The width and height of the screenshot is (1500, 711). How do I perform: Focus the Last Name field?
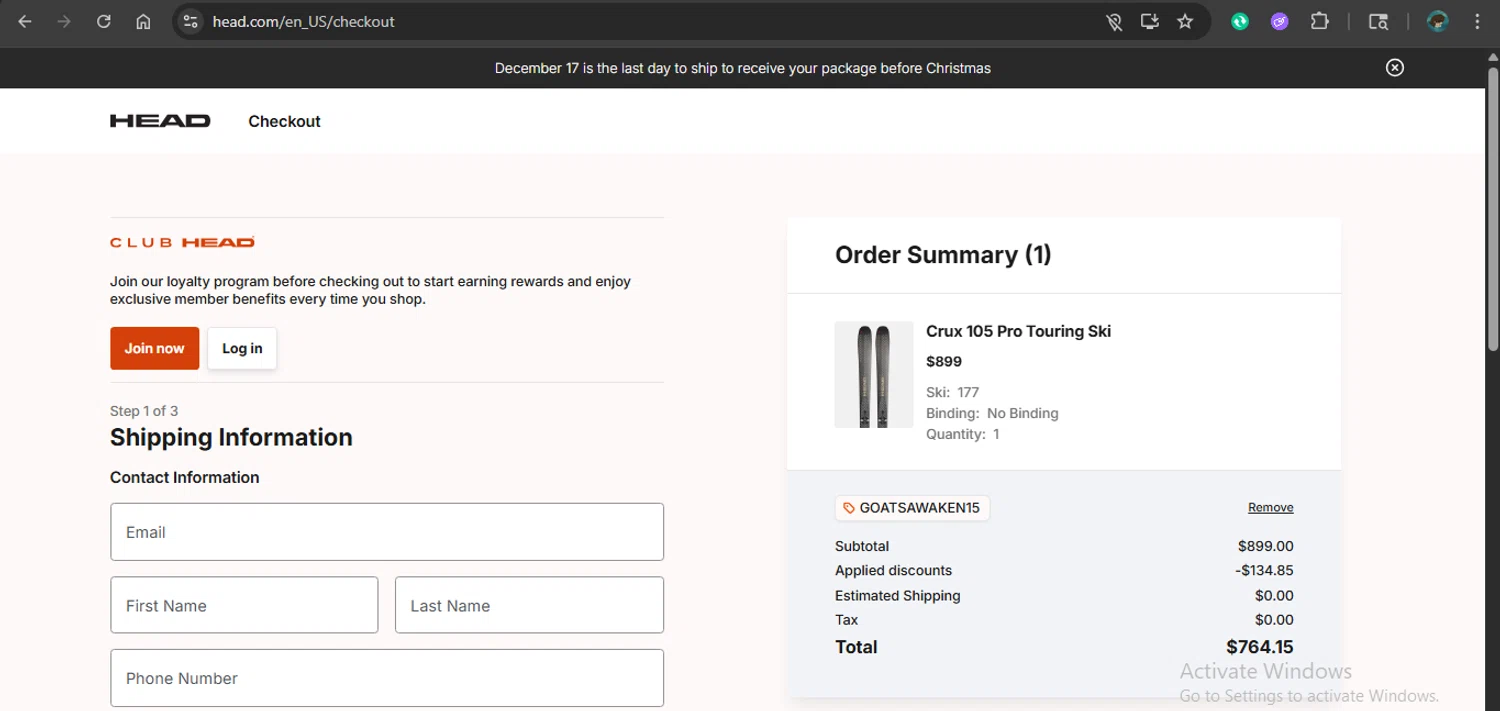point(529,605)
